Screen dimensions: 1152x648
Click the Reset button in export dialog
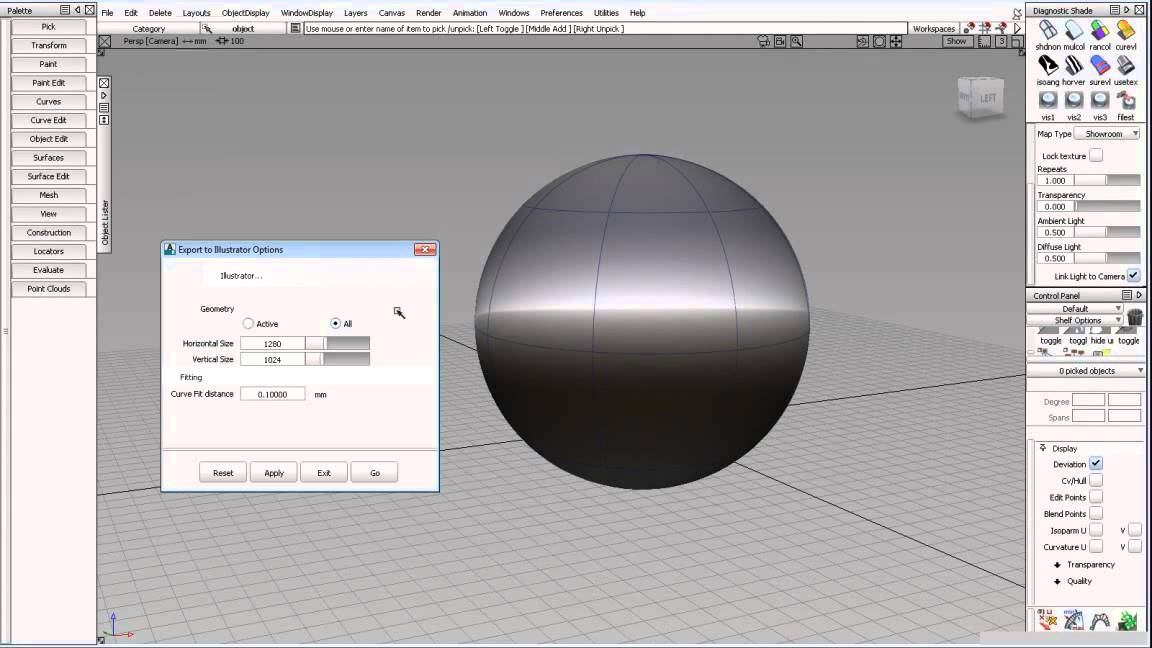pyautogui.click(x=223, y=472)
